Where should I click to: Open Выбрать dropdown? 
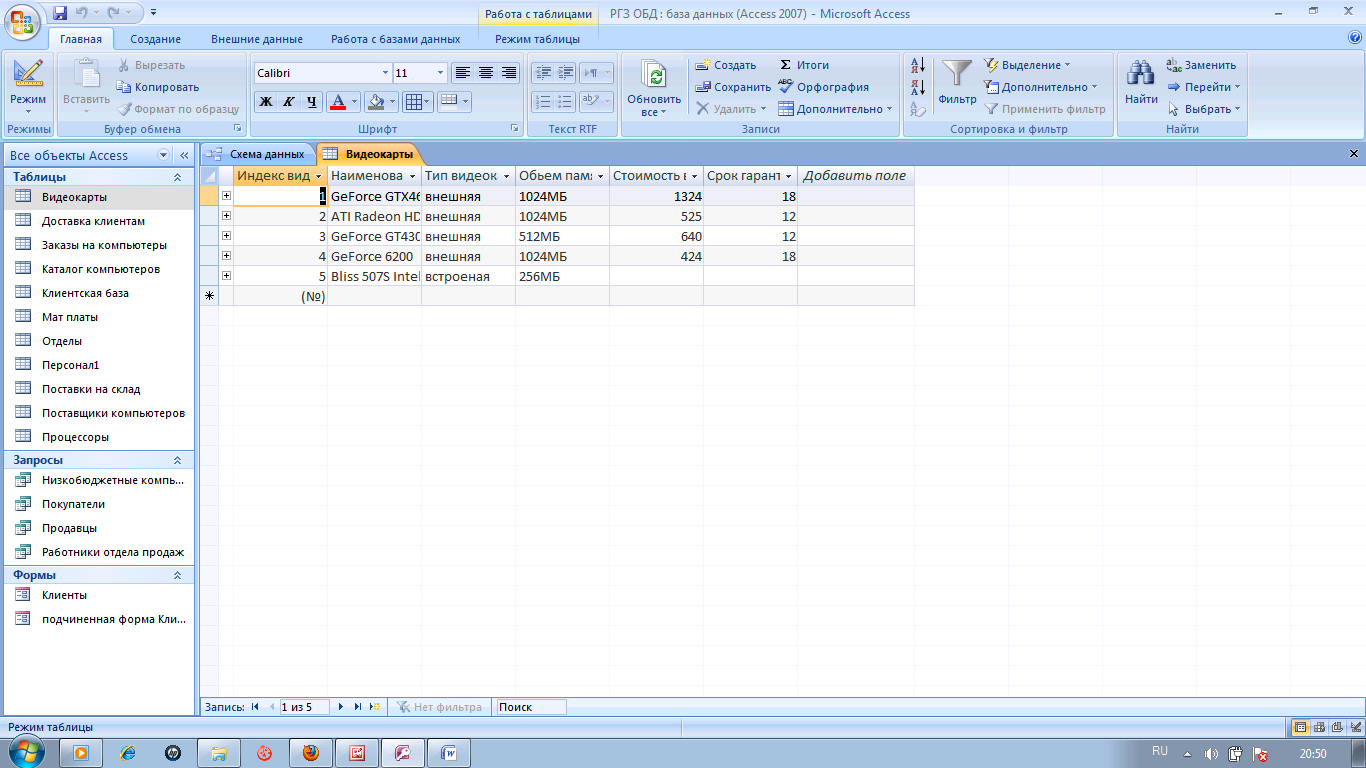(x=1204, y=109)
